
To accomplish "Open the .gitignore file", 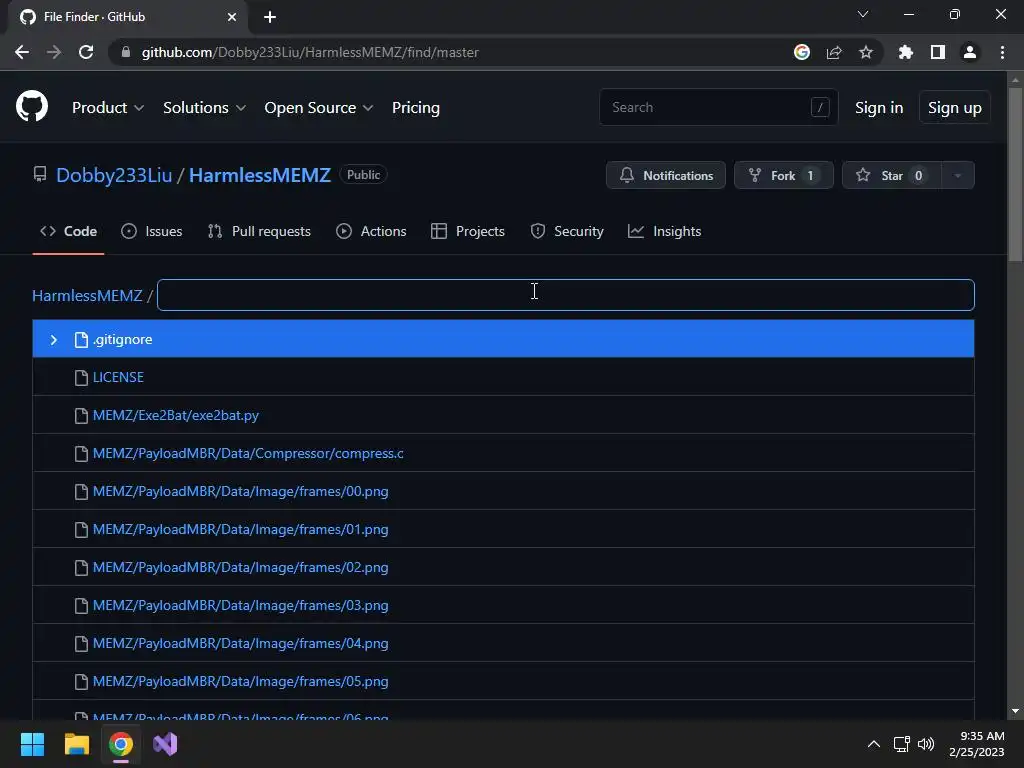I will click(122, 340).
